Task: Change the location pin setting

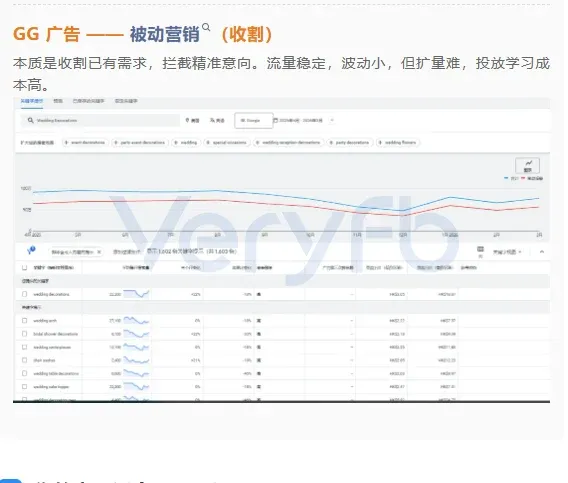Action: (192, 120)
